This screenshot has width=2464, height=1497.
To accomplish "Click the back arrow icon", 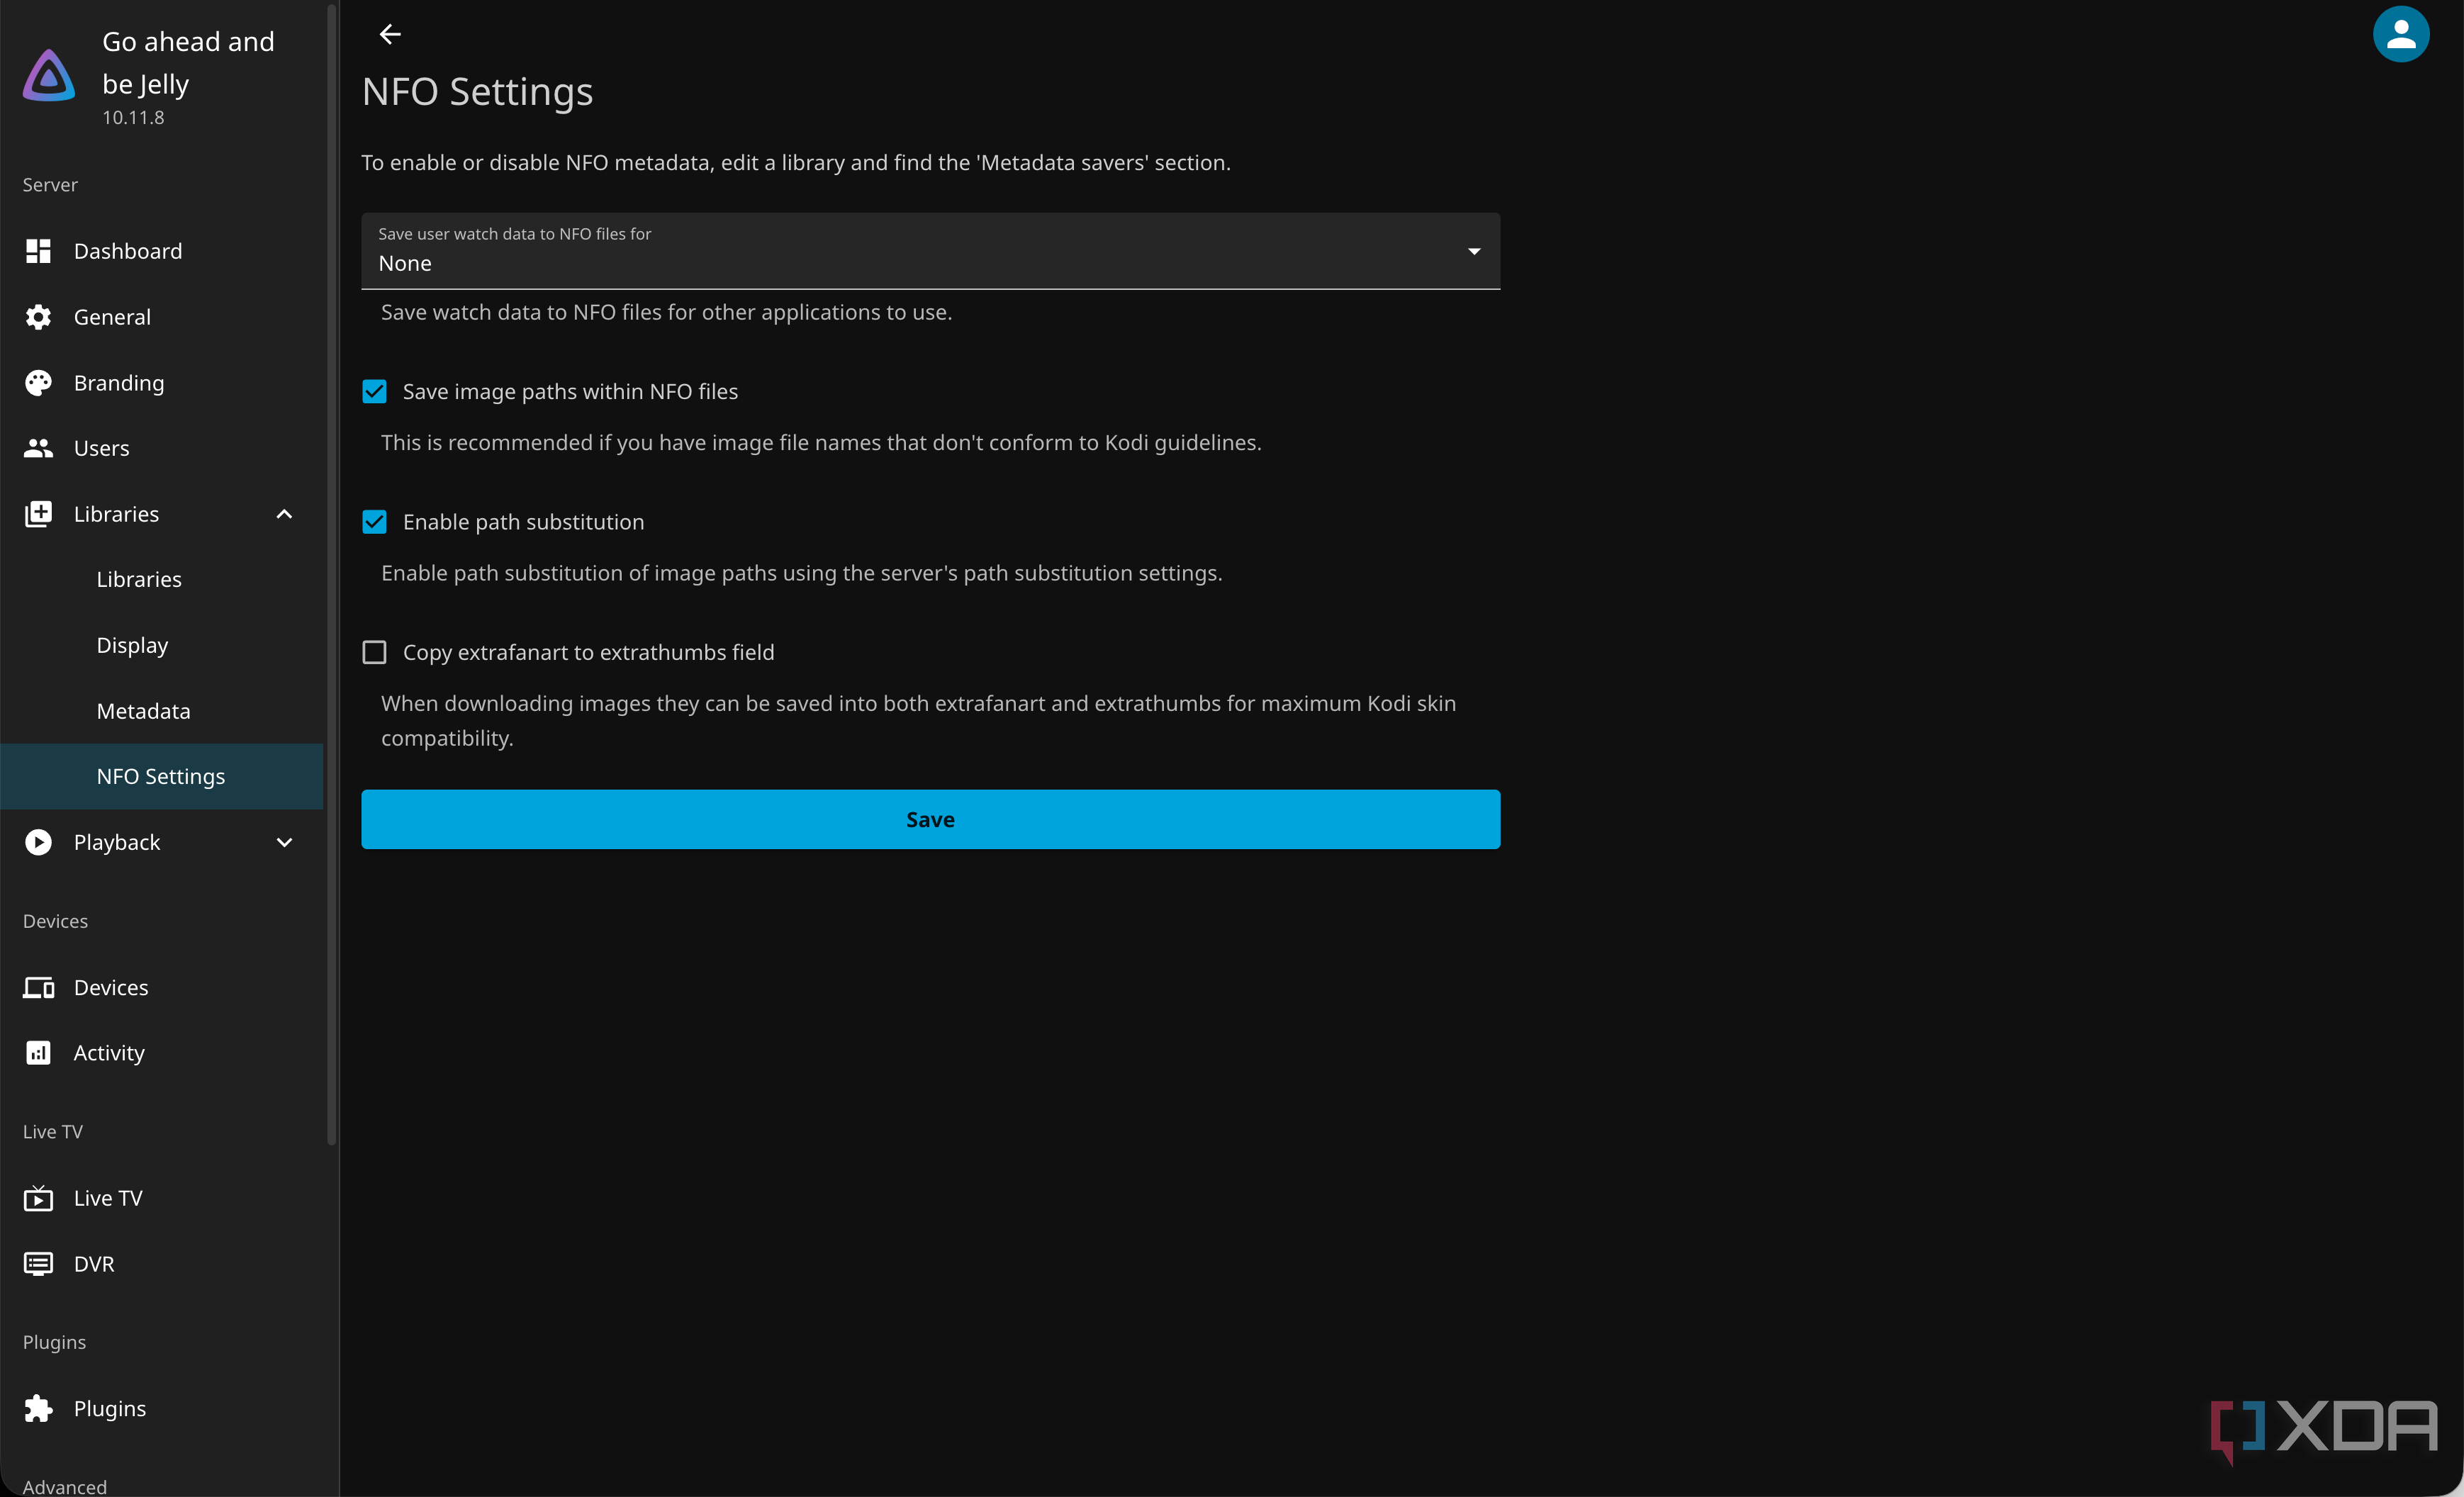I will click(x=390, y=34).
